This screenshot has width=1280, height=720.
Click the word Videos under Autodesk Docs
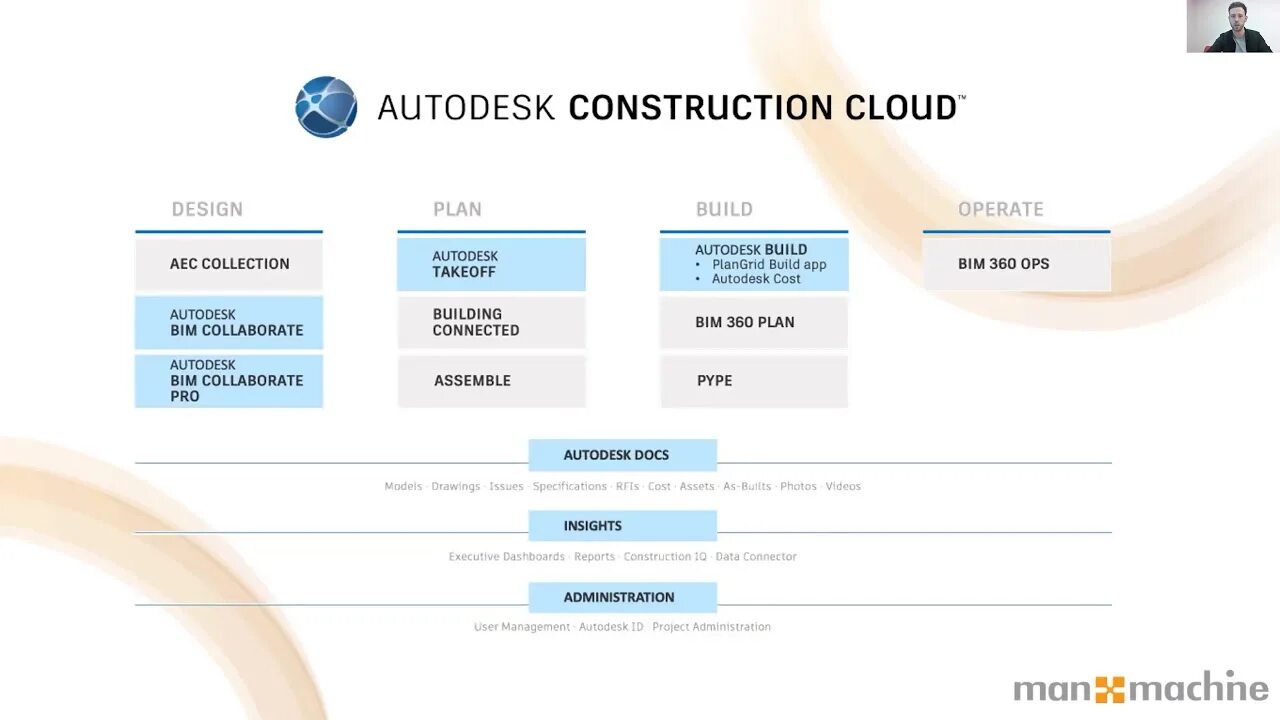843,486
